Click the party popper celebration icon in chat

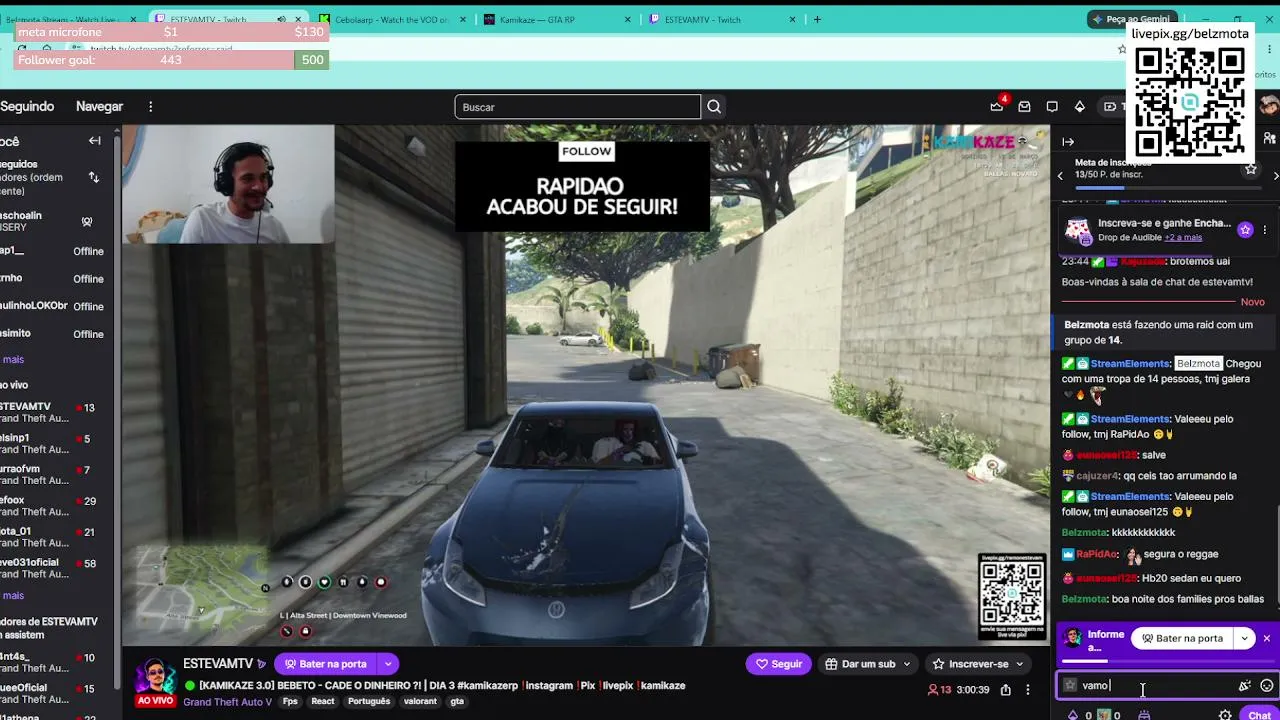(x=1245, y=686)
